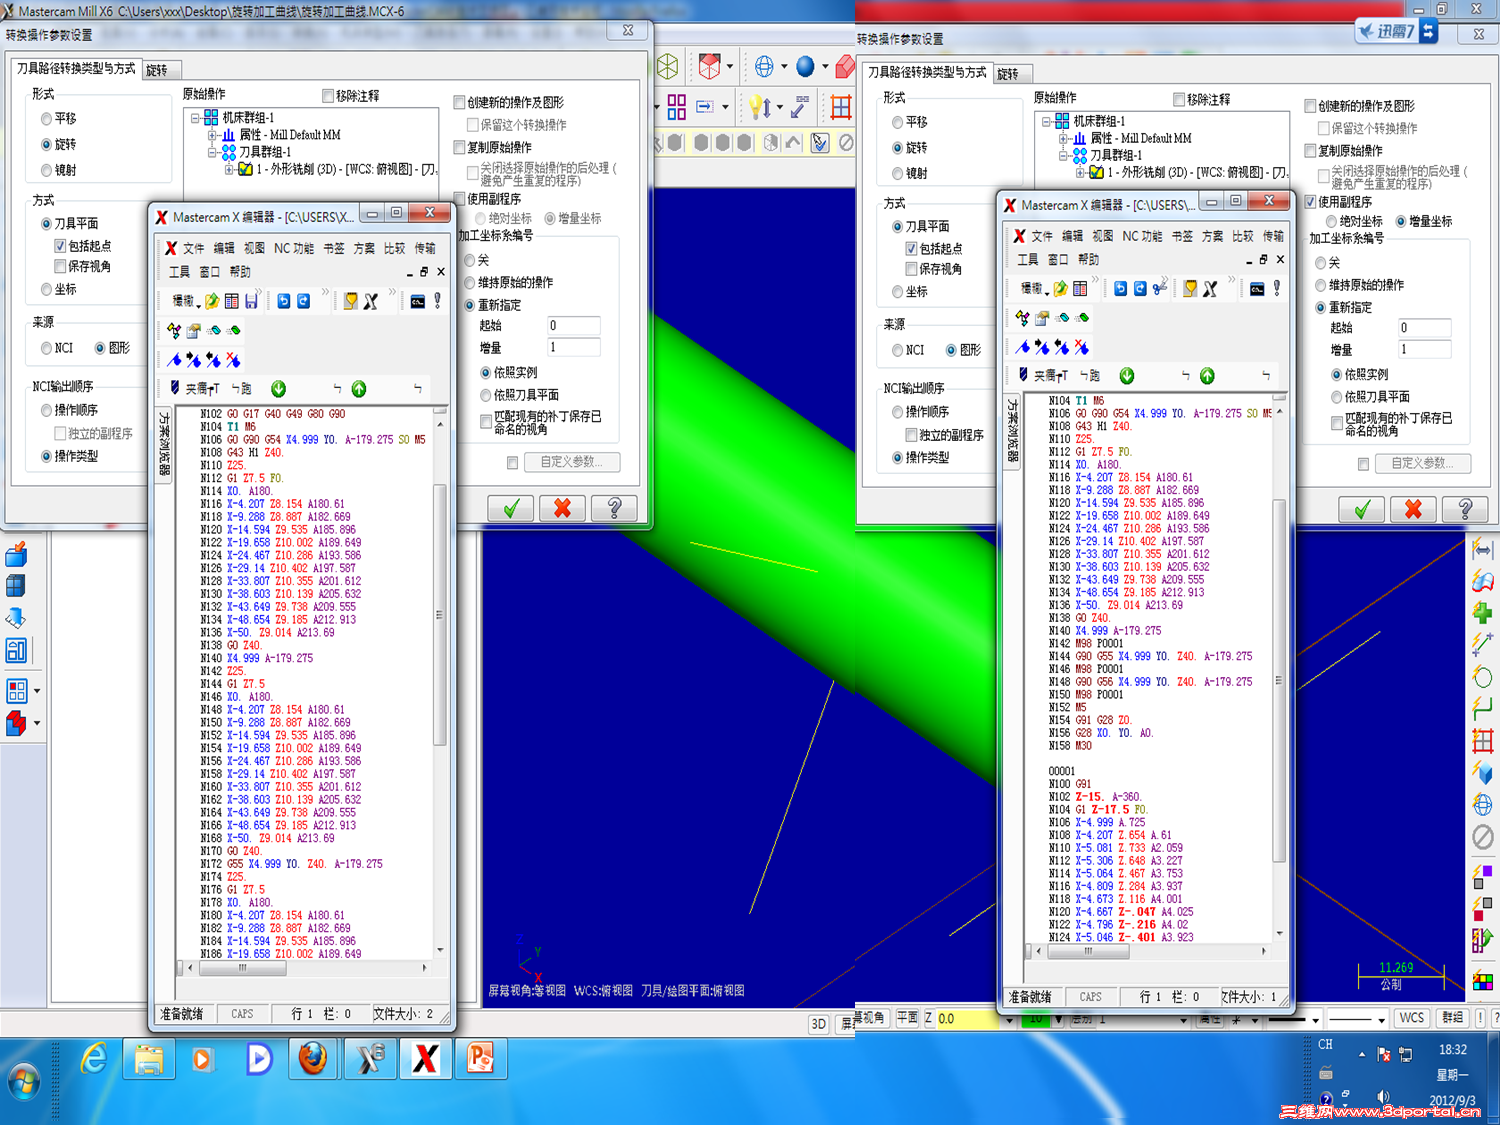The height and width of the screenshot is (1125, 1500).
Task: Click 增量 input field in right-hand dialog
Action: pos(1424,350)
